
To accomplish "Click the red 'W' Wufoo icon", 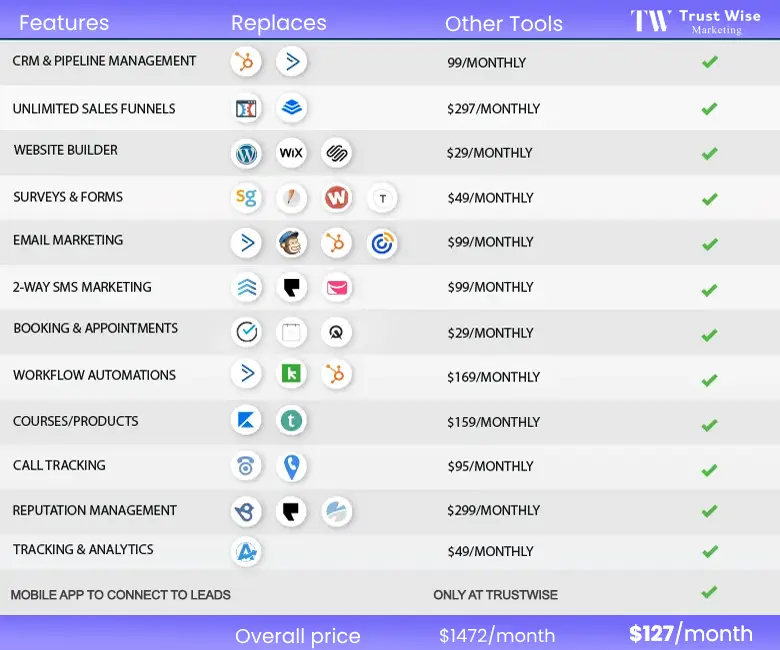I will click(x=337, y=198).
